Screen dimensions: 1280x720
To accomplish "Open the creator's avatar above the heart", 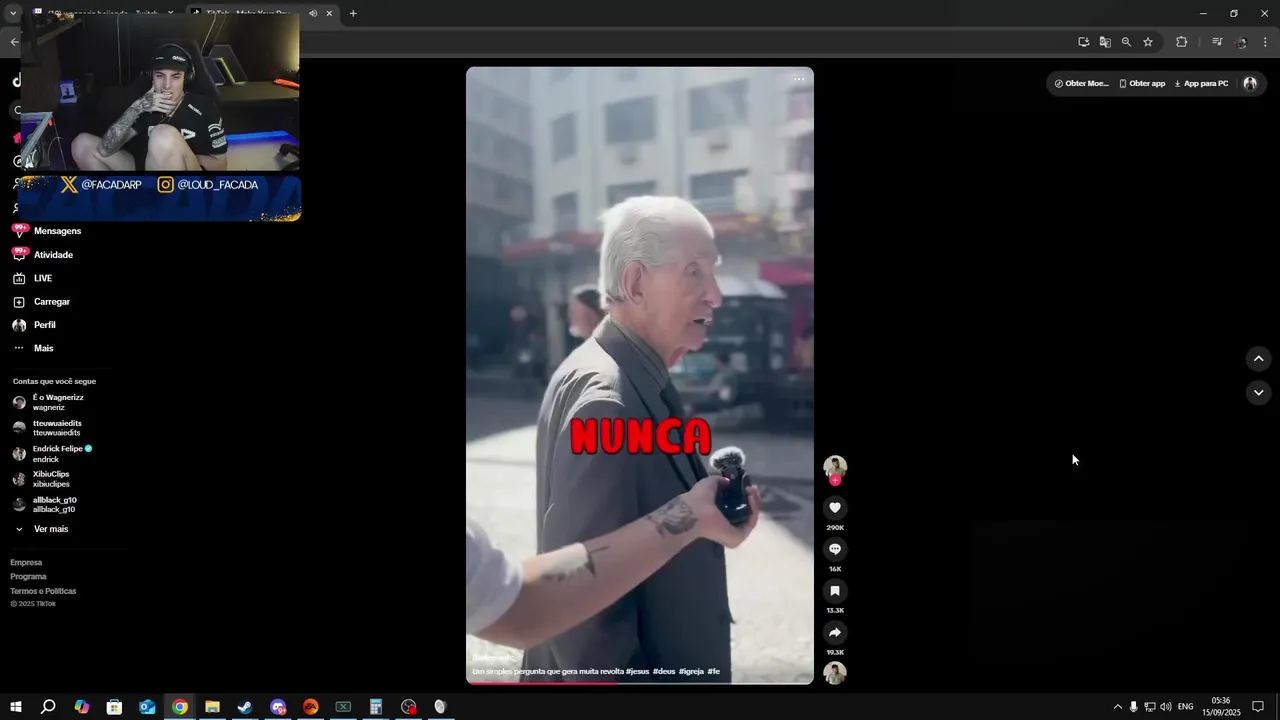I will pos(835,467).
